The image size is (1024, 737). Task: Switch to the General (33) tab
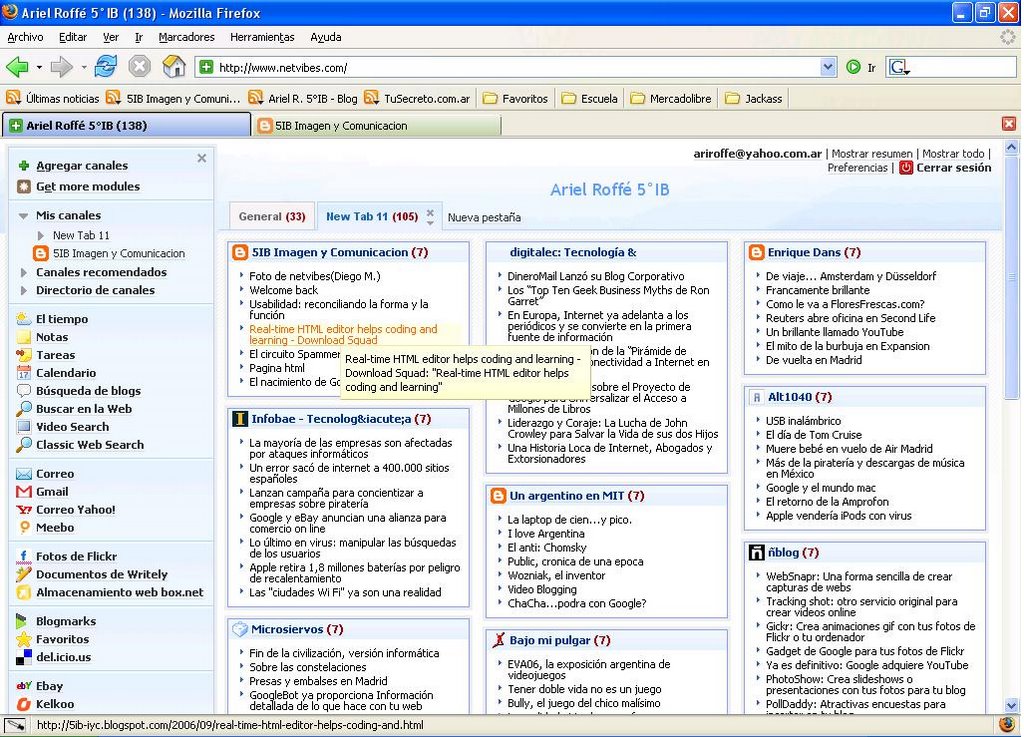[x=272, y=217]
